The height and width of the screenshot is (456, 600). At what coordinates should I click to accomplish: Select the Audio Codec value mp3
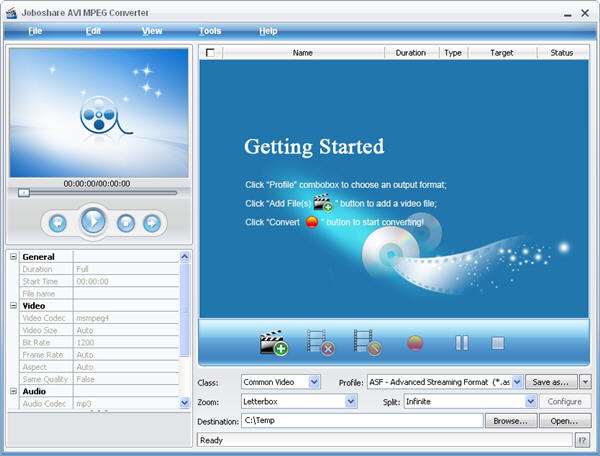[x=84, y=404]
